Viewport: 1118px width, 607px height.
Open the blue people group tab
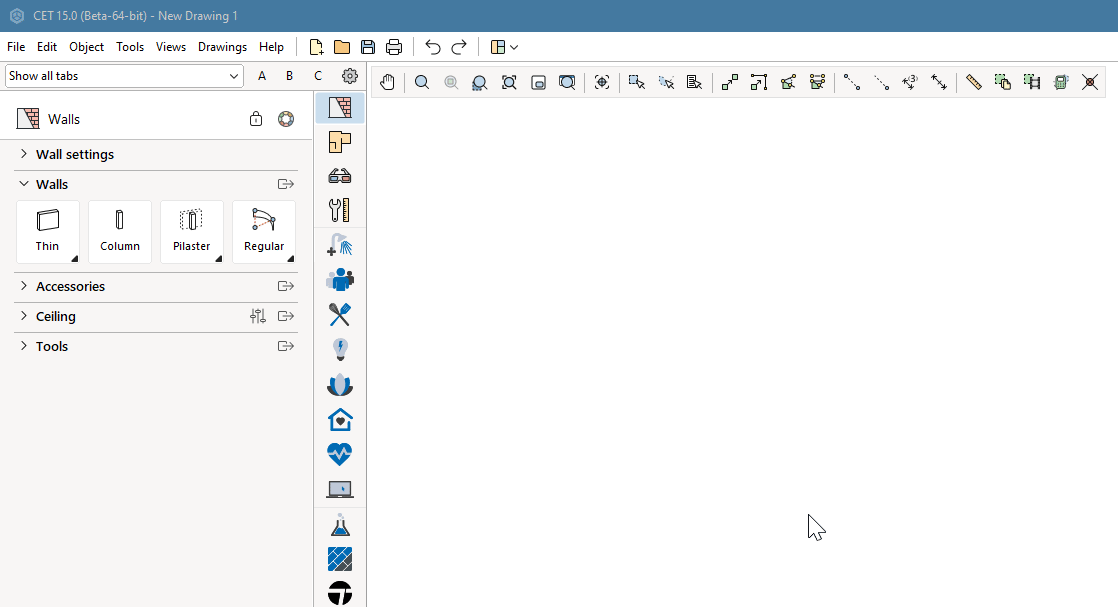(x=340, y=279)
